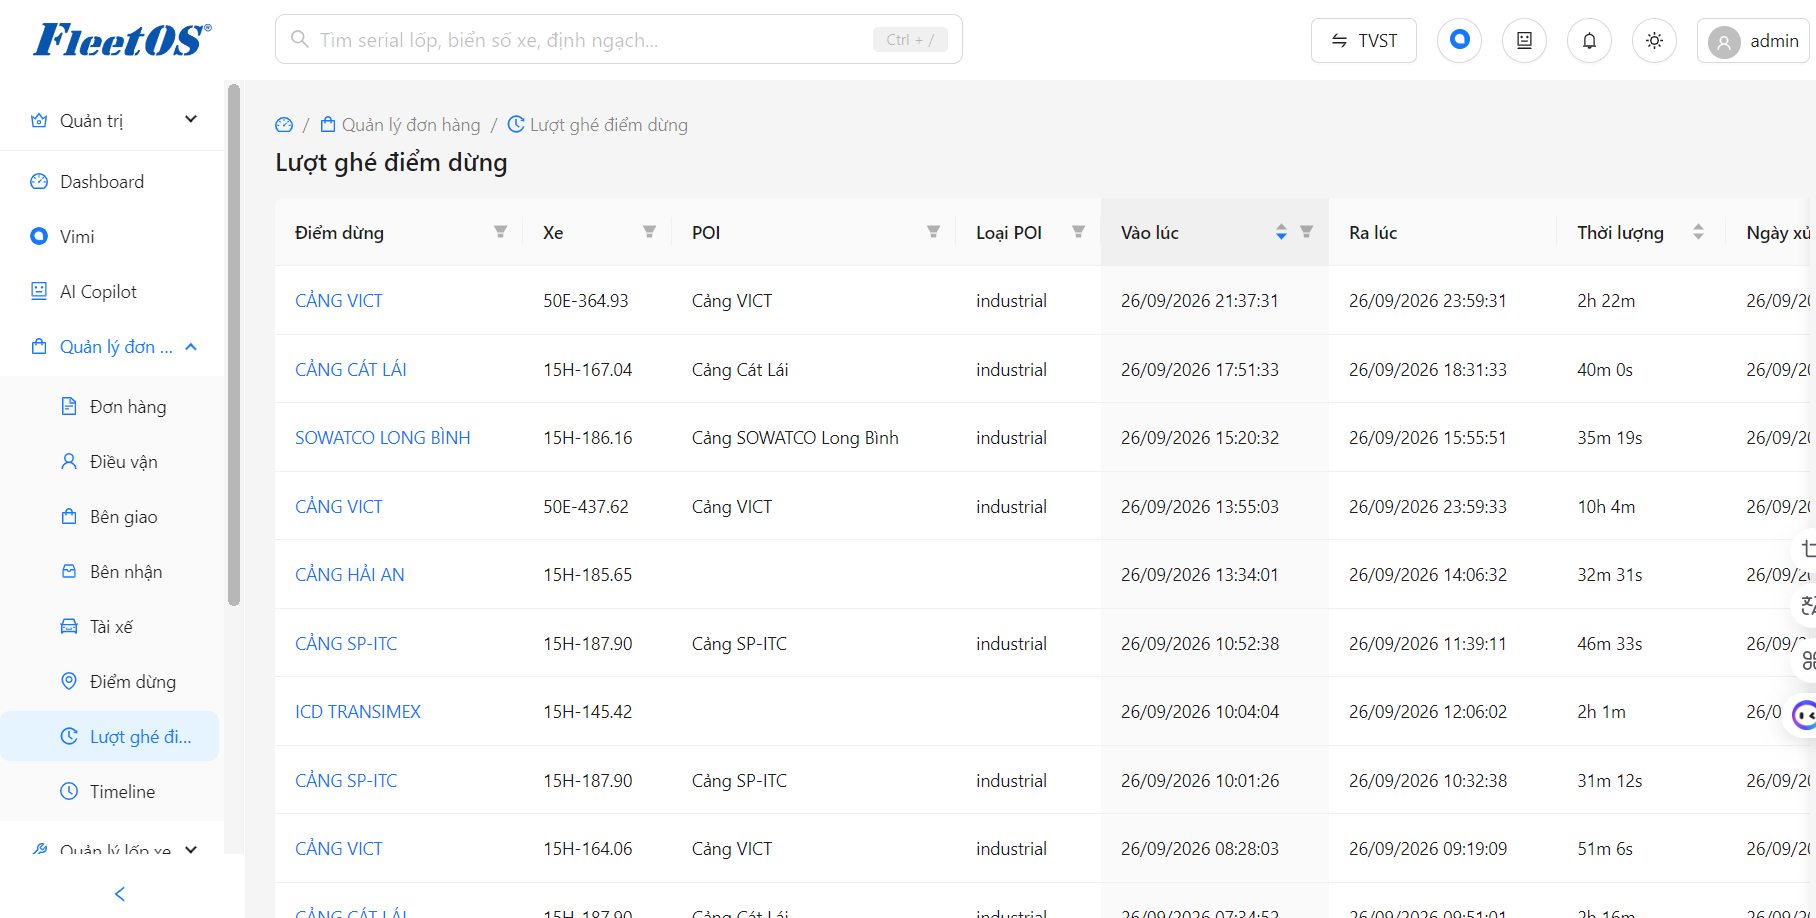This screenshot has height=918, width=1816.
Task: Open ICD TRANSIMEX stop link
Action: [x=358, y=712]
